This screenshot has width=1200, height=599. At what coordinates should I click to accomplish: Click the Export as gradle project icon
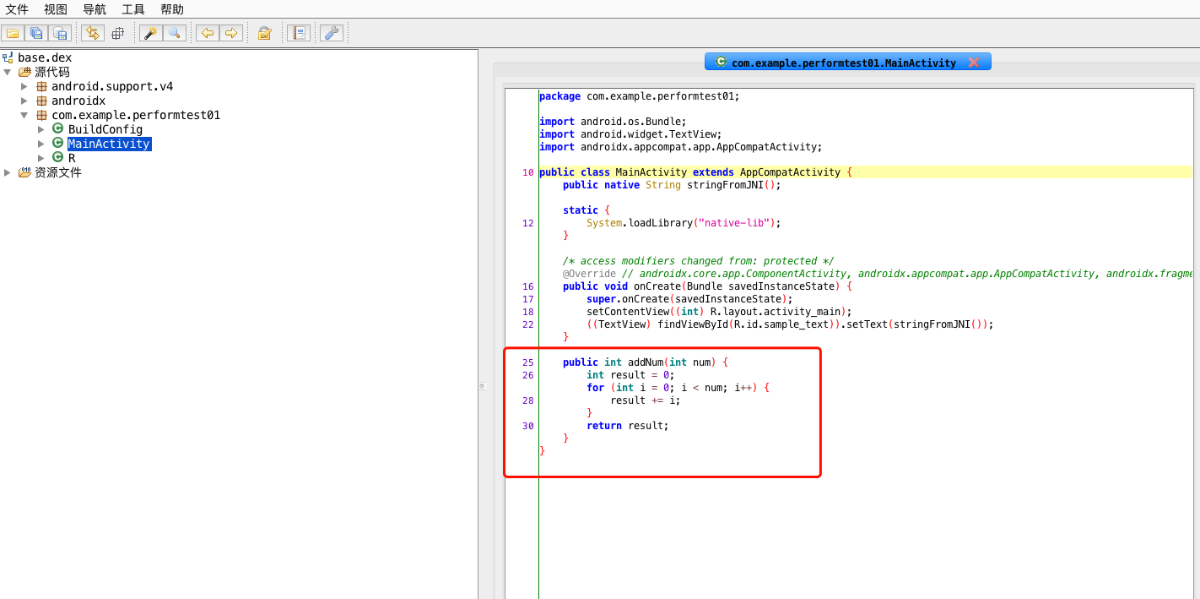tap(61, 33)
